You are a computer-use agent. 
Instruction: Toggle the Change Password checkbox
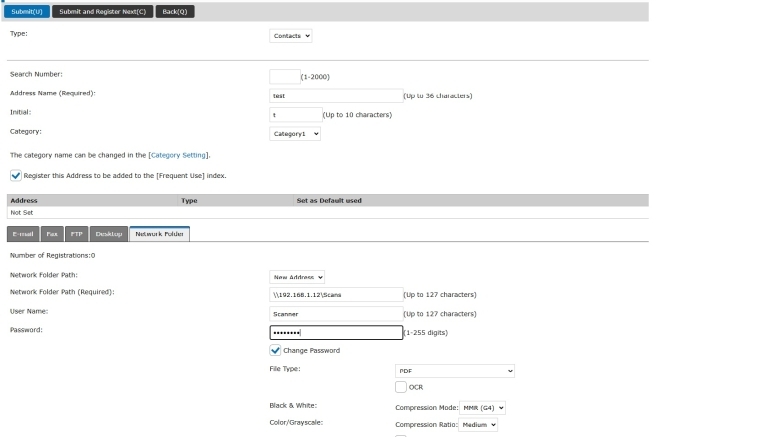click(x=276, y=351)
